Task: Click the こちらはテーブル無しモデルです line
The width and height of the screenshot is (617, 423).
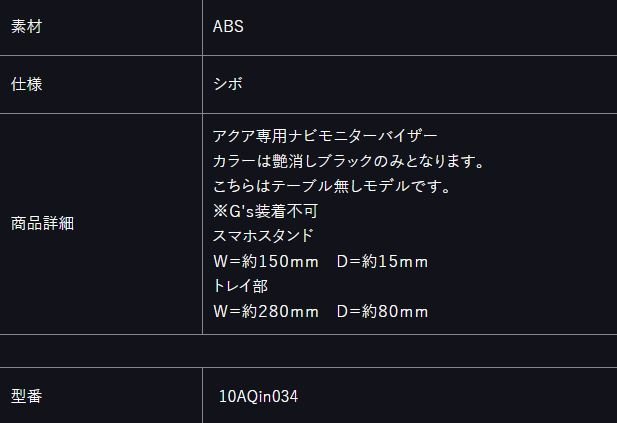Action: 331,186
